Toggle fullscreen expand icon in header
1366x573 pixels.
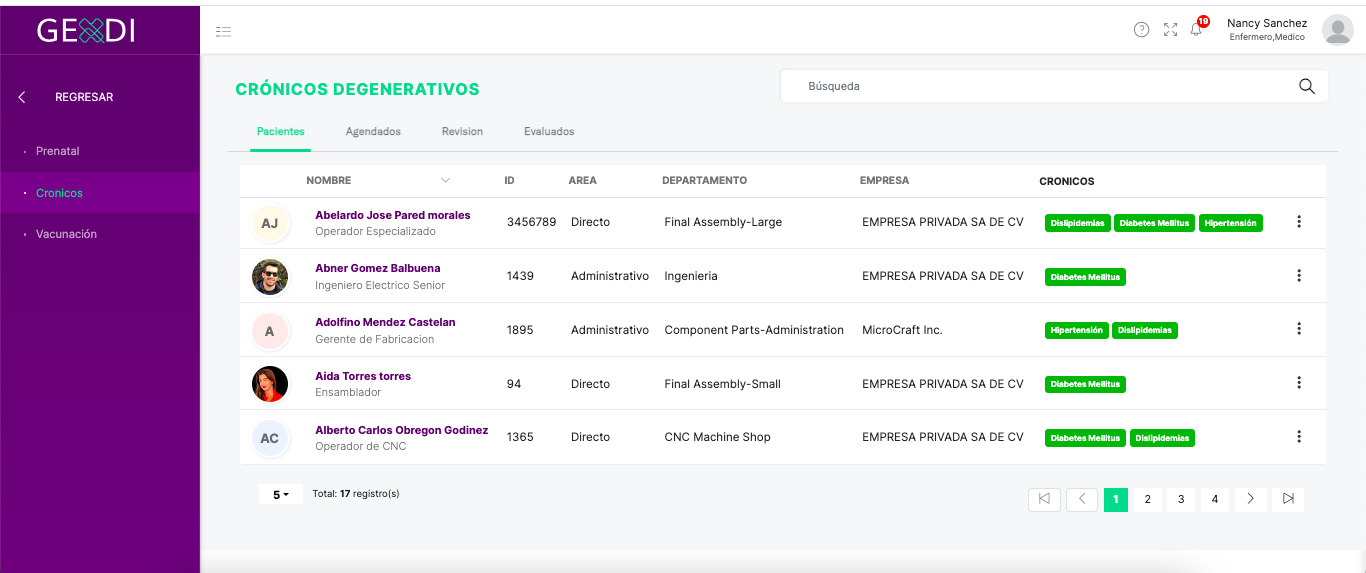1170,30
